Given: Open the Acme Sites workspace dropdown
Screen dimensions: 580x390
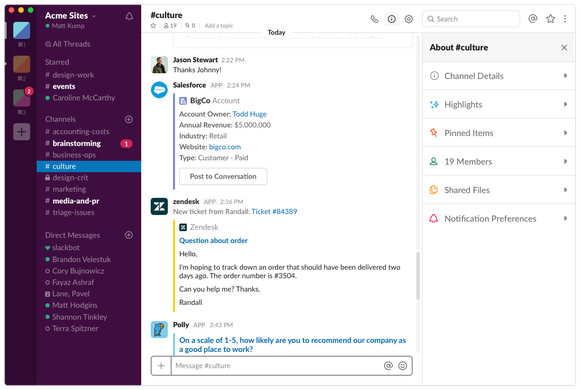Looking at the screenshot, I should pos(70,16).
